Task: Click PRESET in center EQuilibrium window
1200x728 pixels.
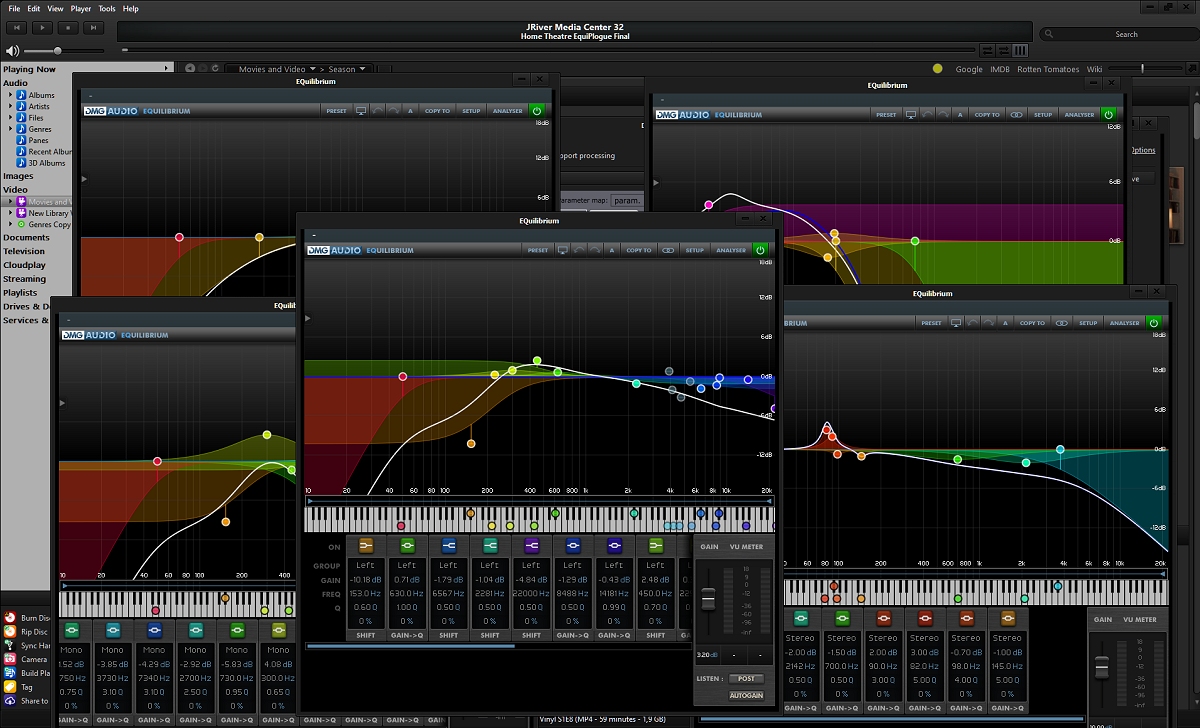Action: (x=537, y=250)
